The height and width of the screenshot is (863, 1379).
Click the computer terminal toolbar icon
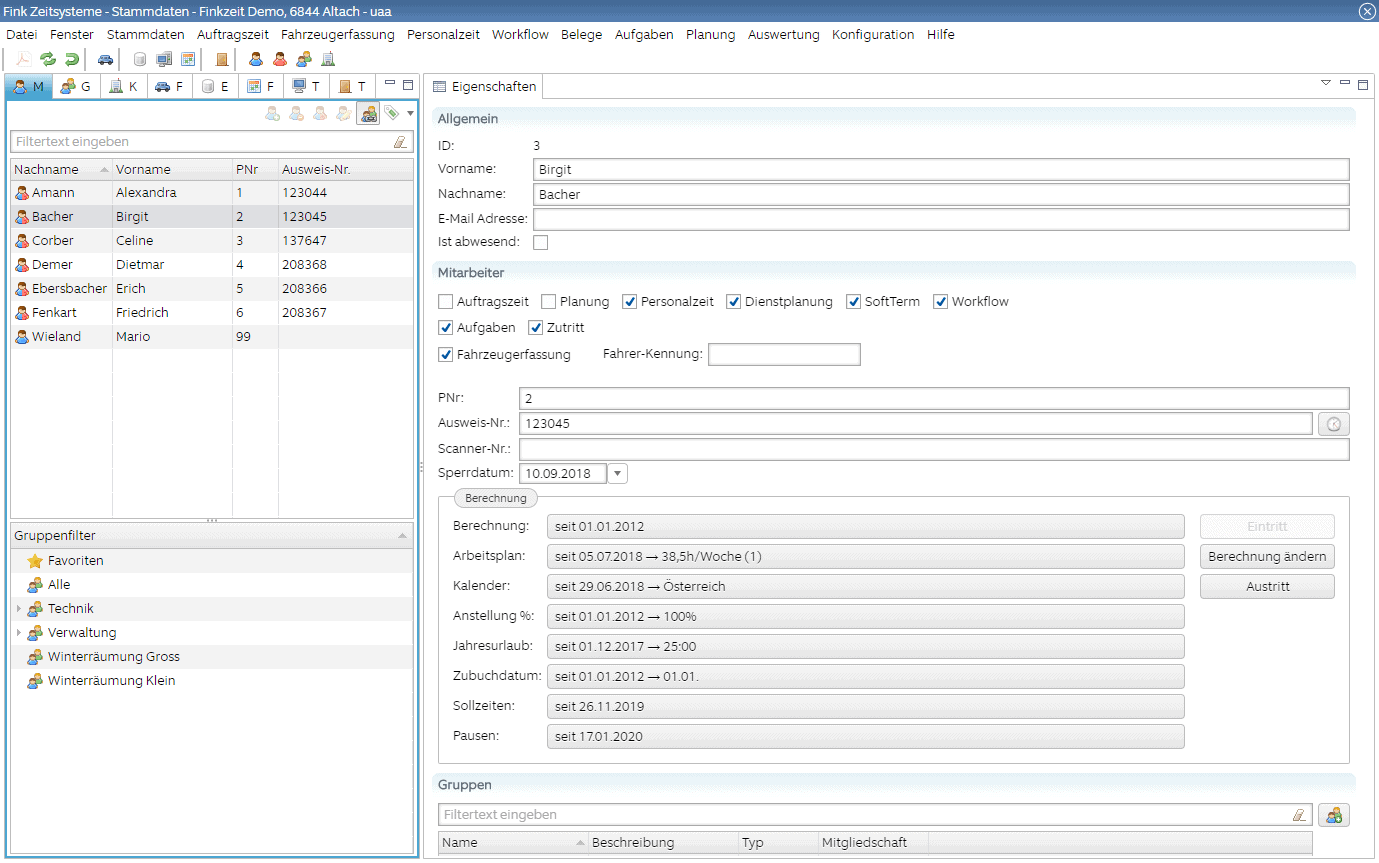[164, 59]
